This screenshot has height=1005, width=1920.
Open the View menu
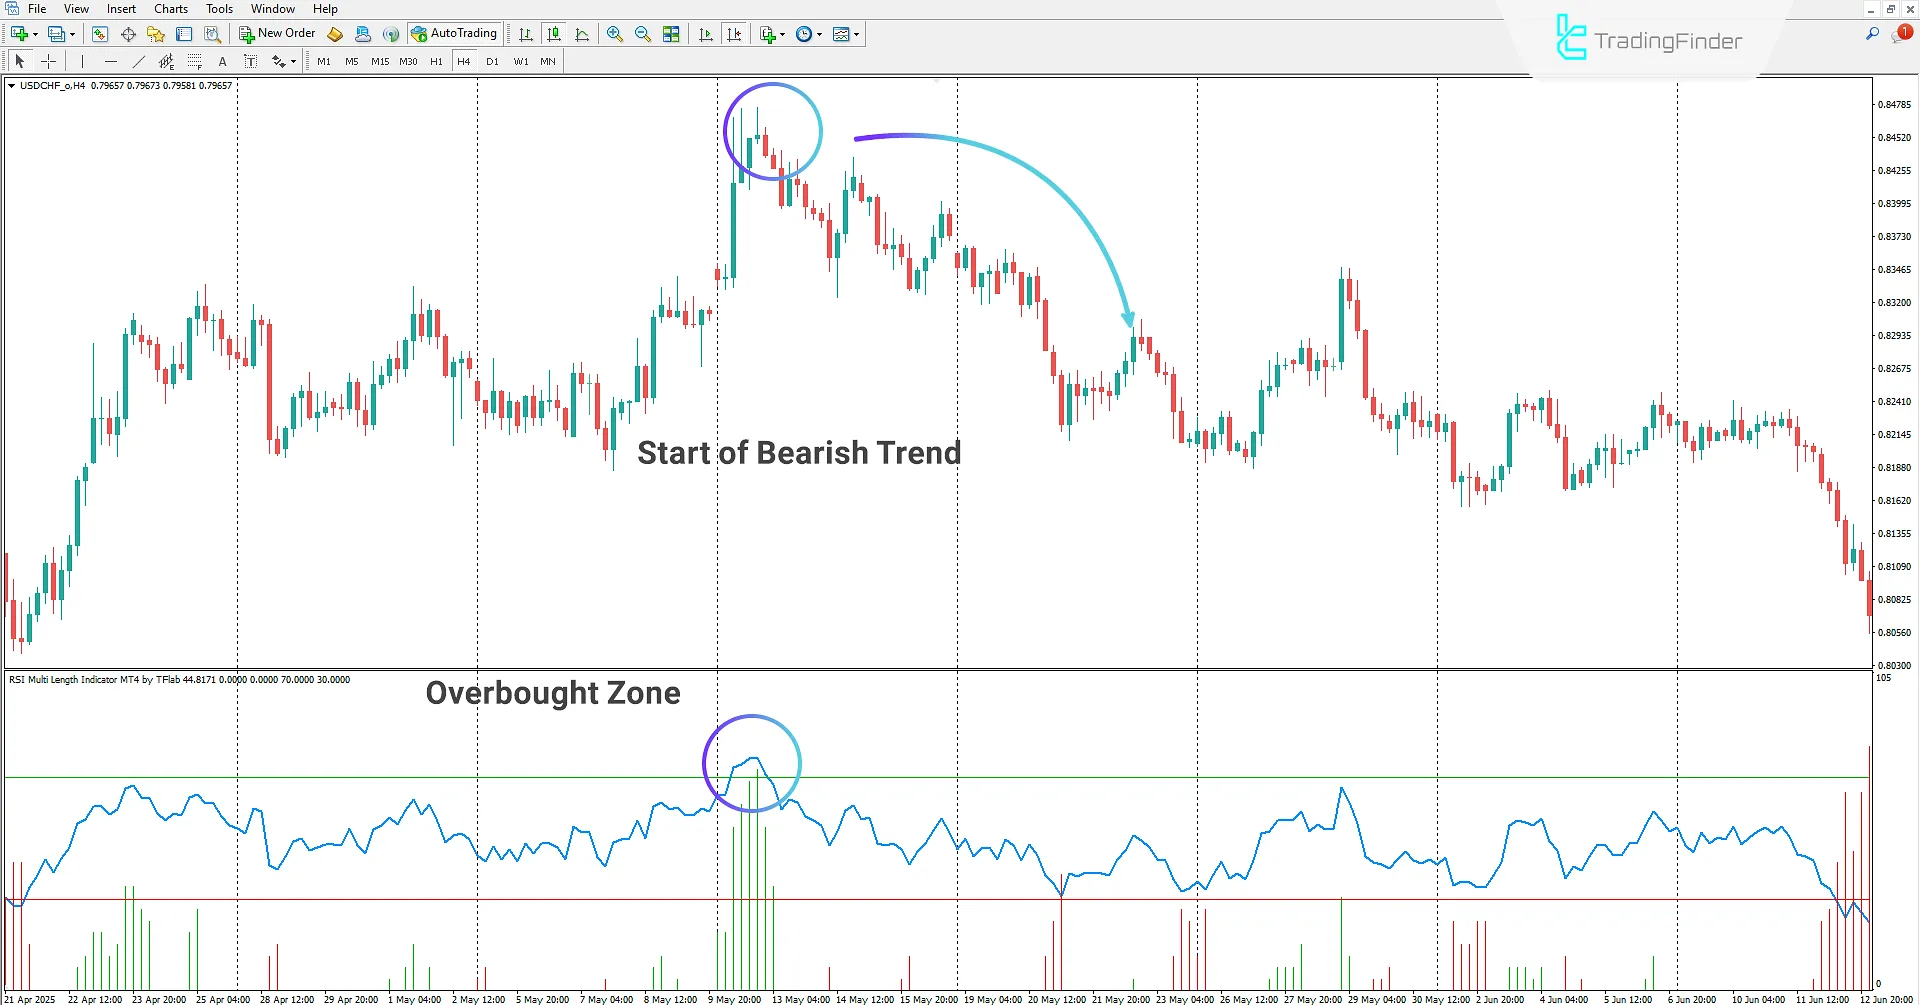click(x=76, y=9)
